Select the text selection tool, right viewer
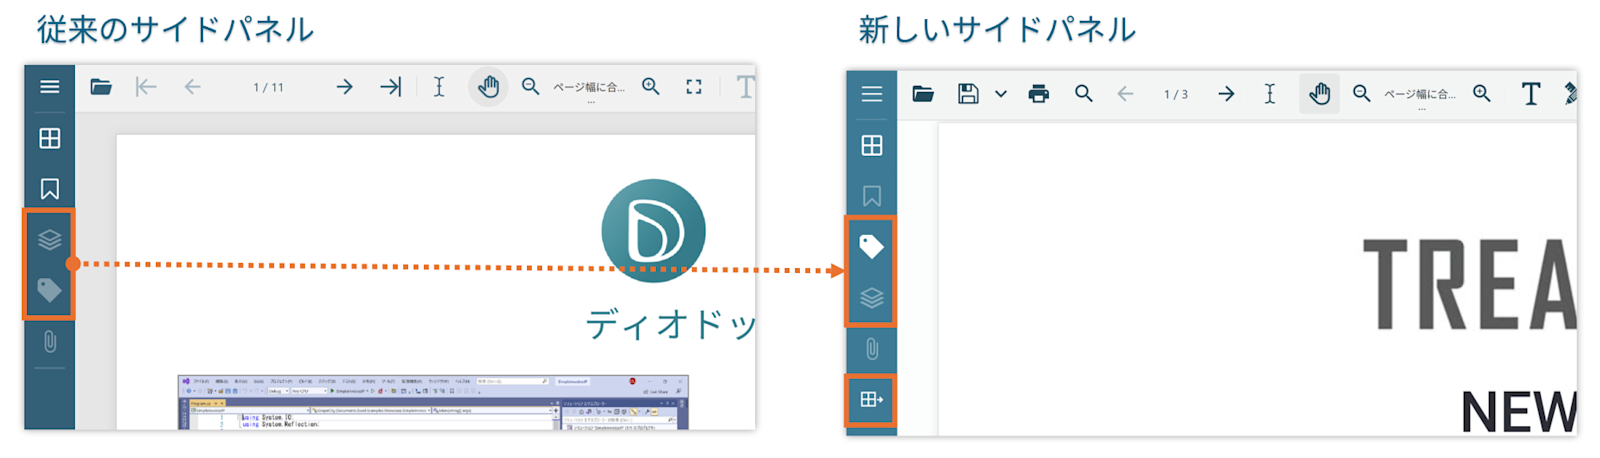The height and width of the screenshot is (458, 1600). click(x=1270, y=94)
